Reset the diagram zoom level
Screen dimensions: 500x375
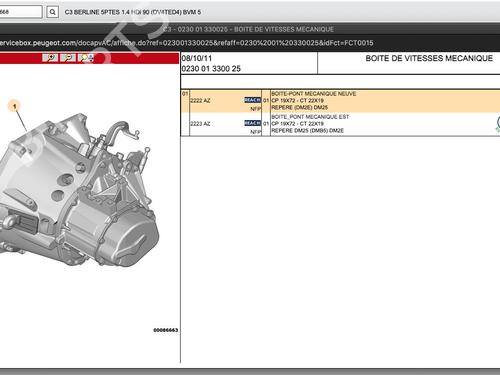pyautogui.click(x=86, y=58)
